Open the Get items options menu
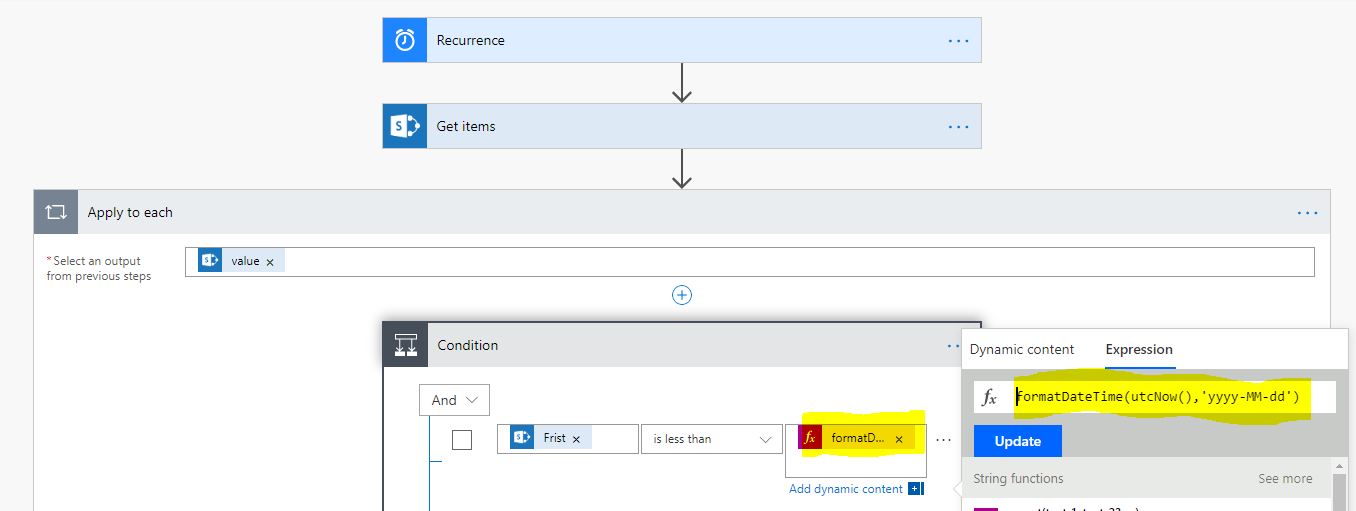1356x511 pixels. click(958, 127)
